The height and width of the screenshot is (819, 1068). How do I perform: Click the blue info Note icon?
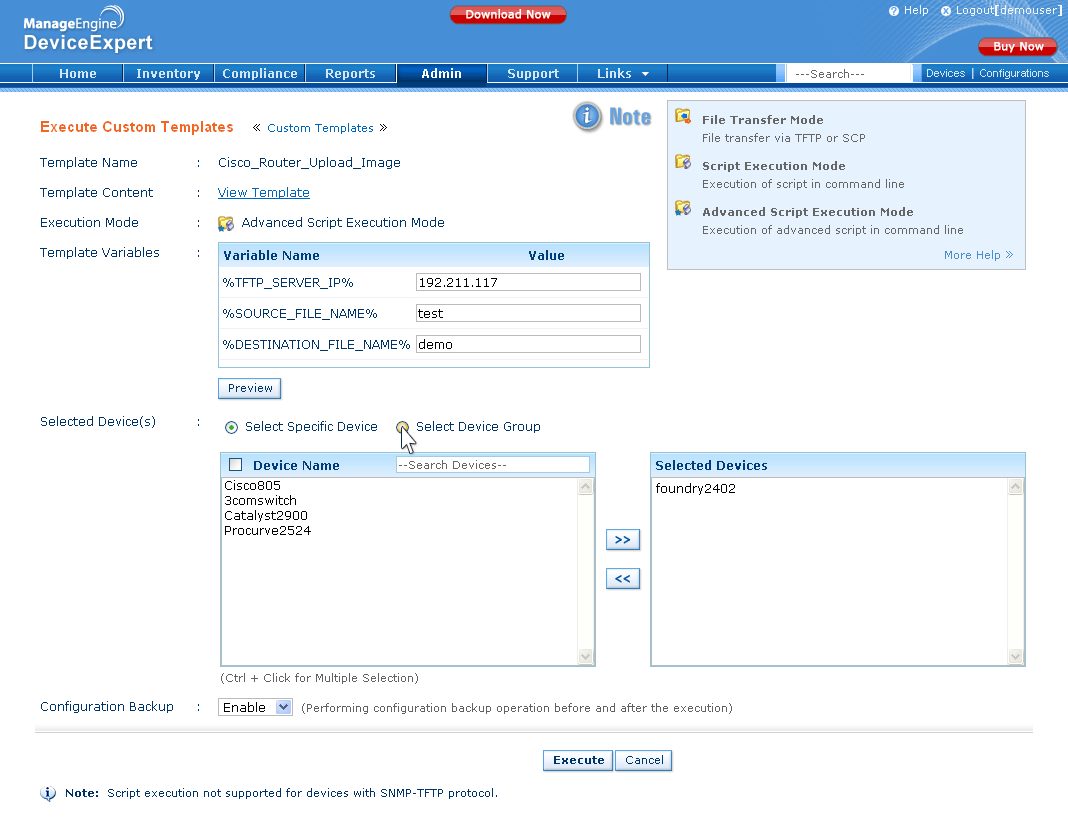click(588, 117)
